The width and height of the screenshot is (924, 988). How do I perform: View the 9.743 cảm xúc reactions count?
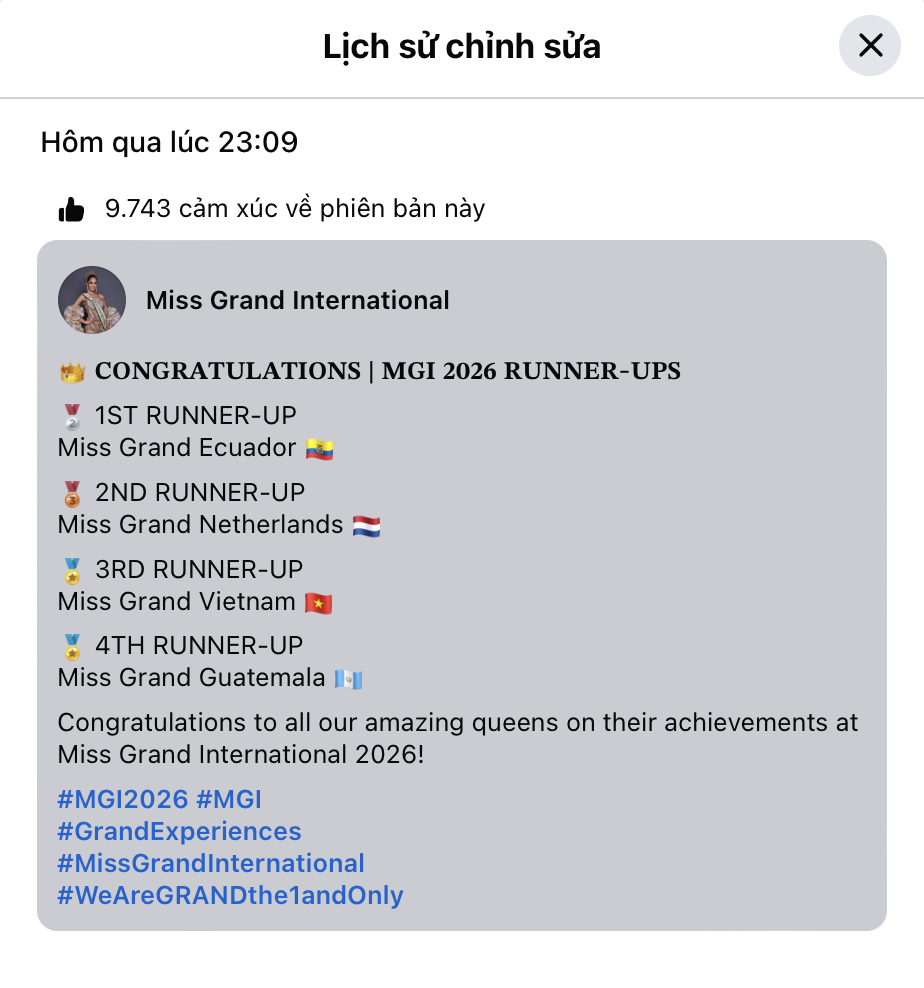(295, 209)
